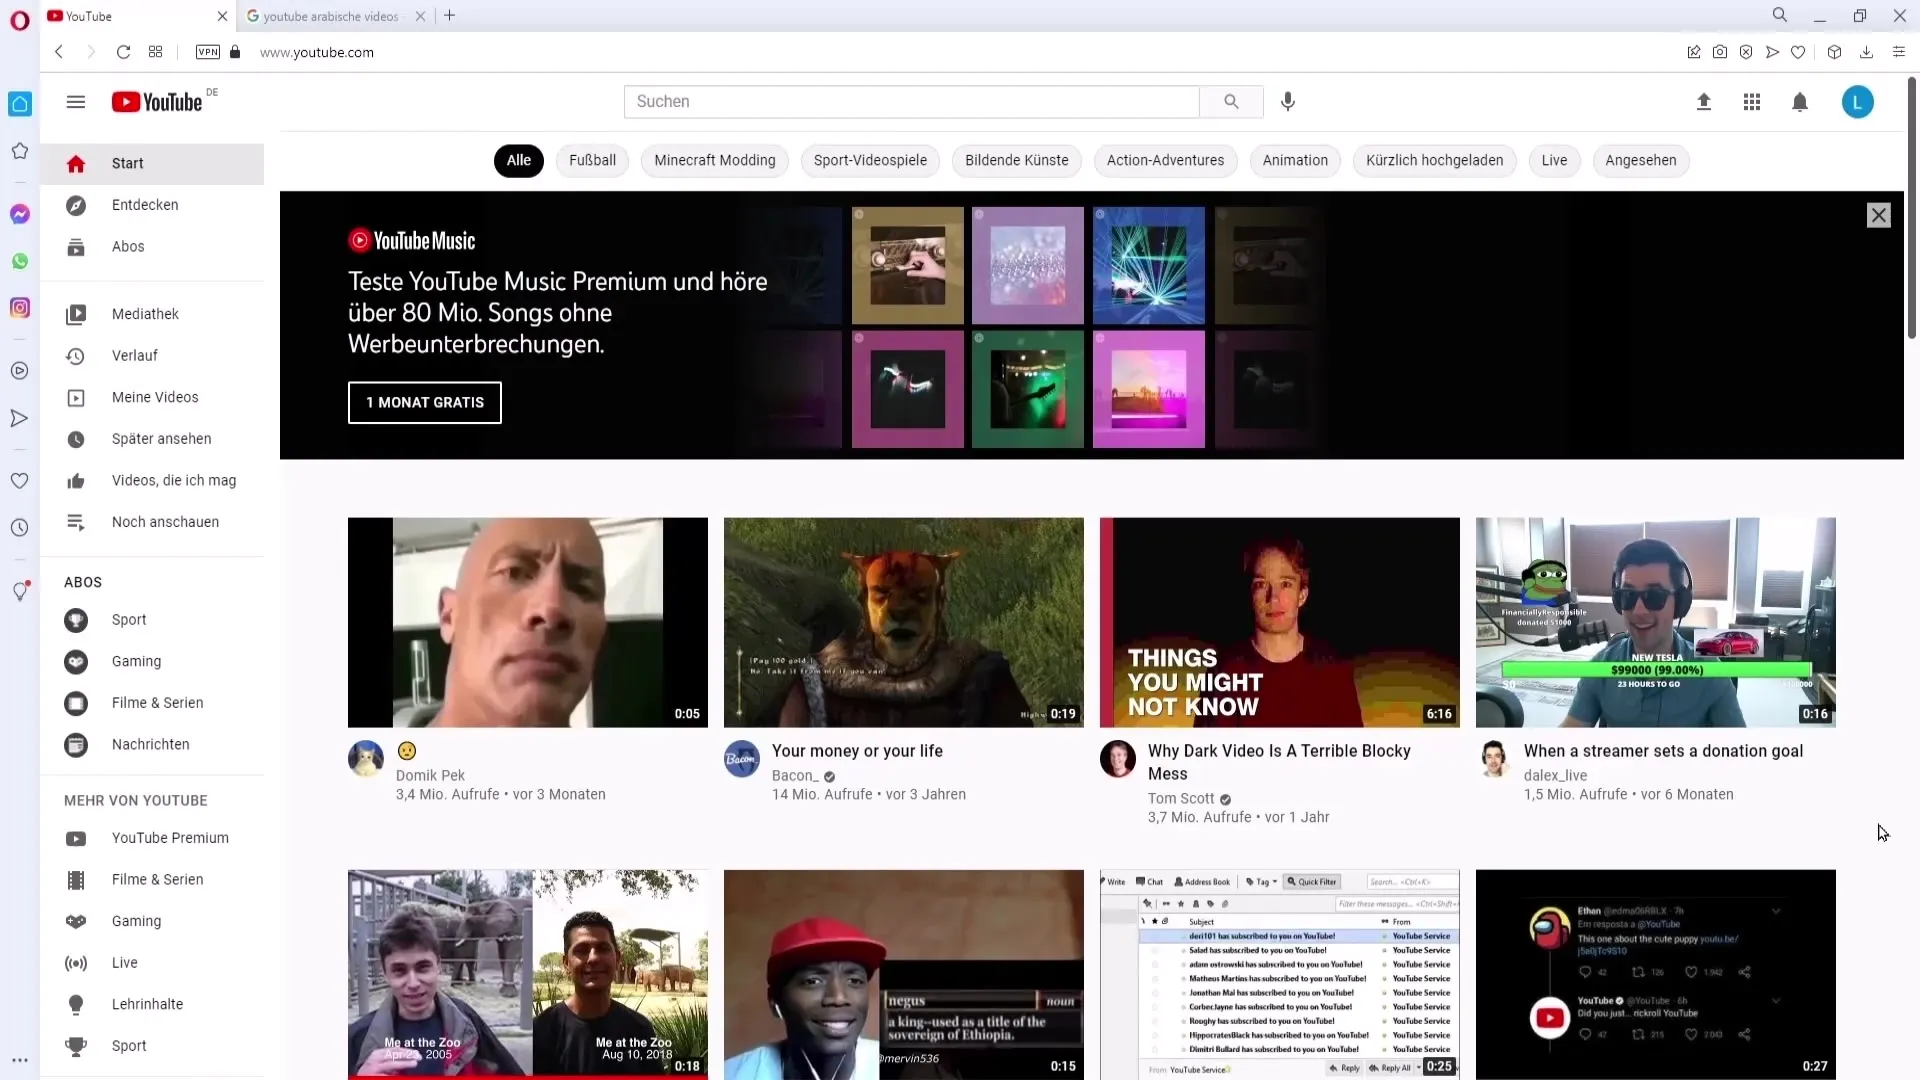Open Opera sidebar history clock icon
This screenshot has height=1080, width=1920.
pyautogui.click(x=19, y=528)
